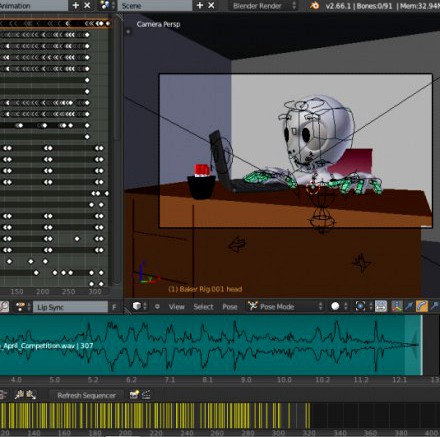This screenshot has height=437, width=440.
Task: Click the dope sheet filter magnifier icon
Action: (x=4, y=307)
